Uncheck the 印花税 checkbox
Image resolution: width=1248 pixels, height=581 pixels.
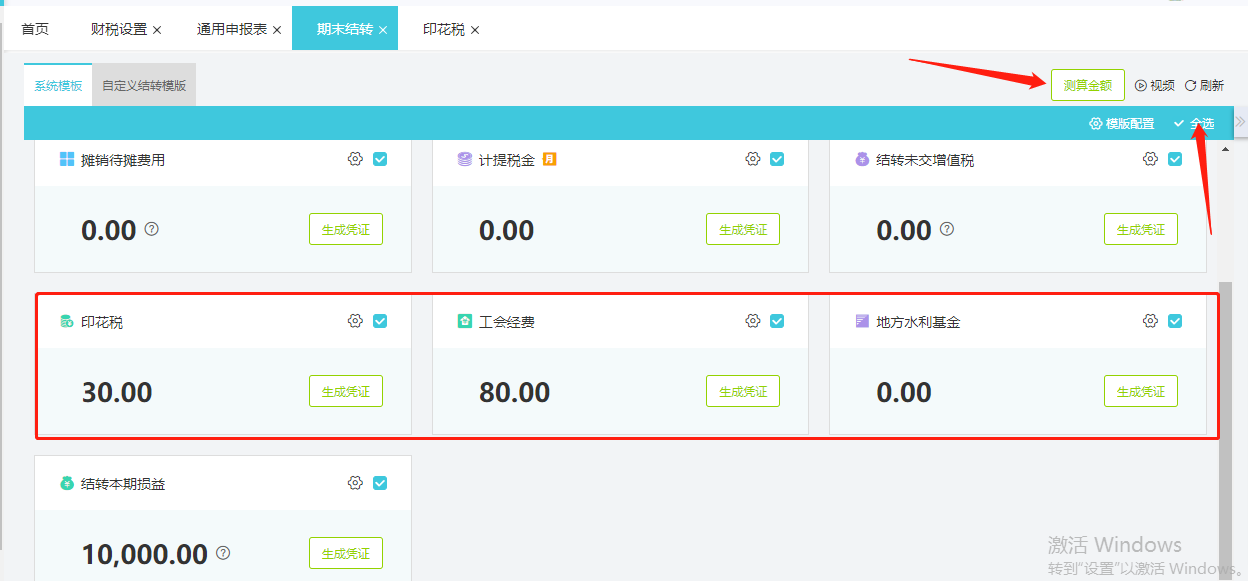[380, 321]
